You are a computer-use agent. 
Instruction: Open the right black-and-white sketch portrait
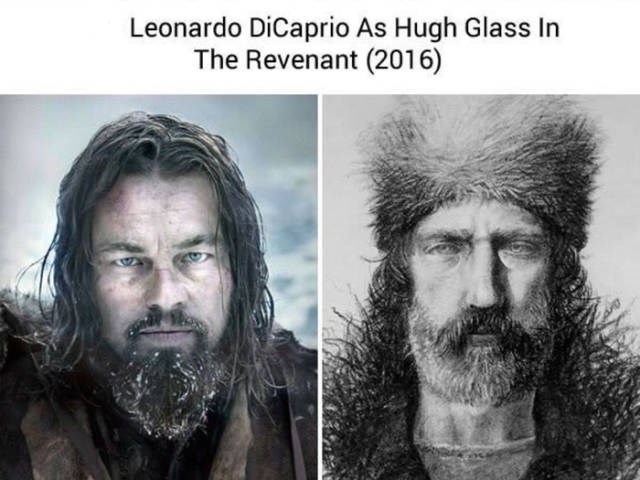(x=481, y=287)
